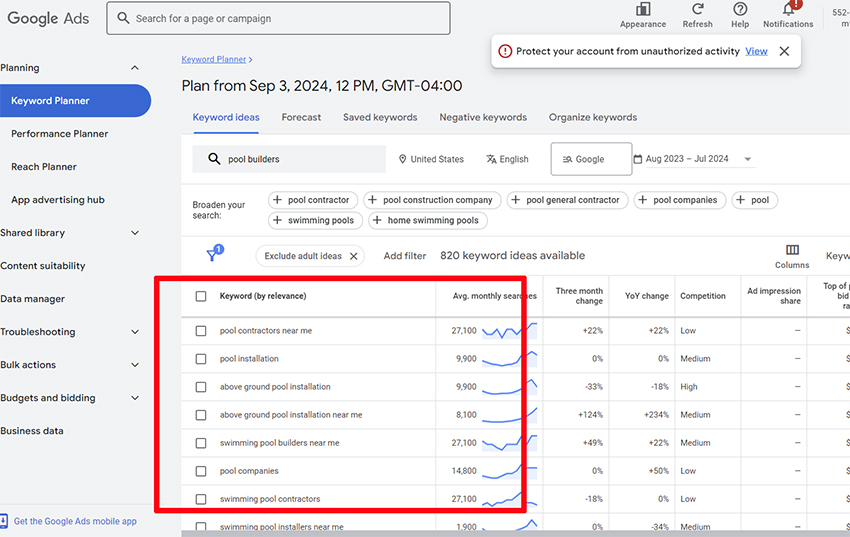Remove the Exclude adult ideas filter

point(354,256)
